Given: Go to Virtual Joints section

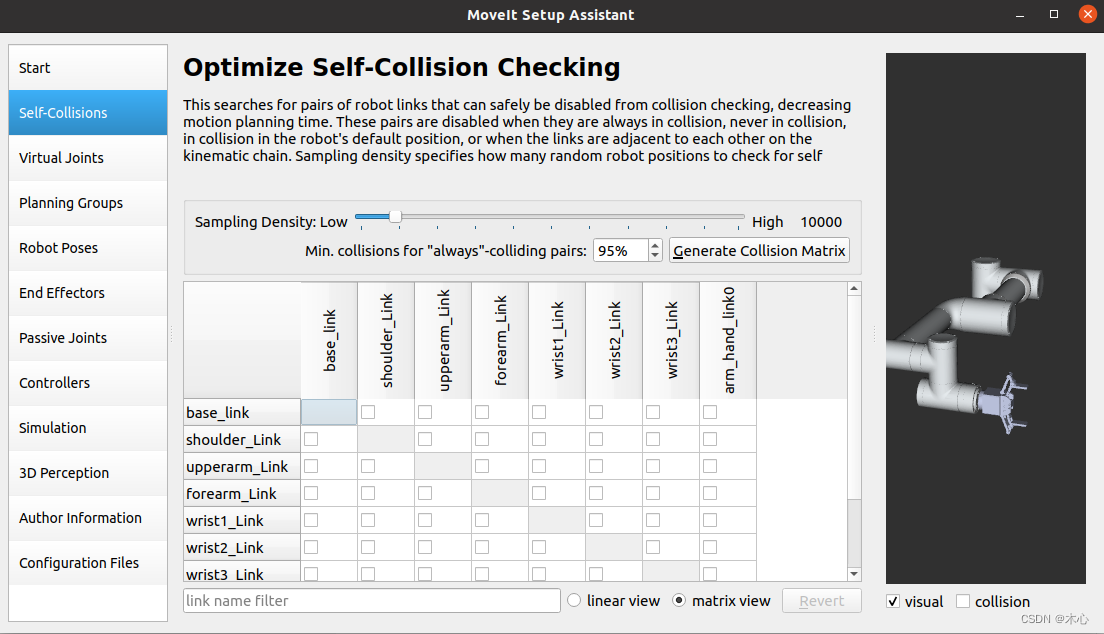Looking at the screenshot, I should click(x=88, y=158).
